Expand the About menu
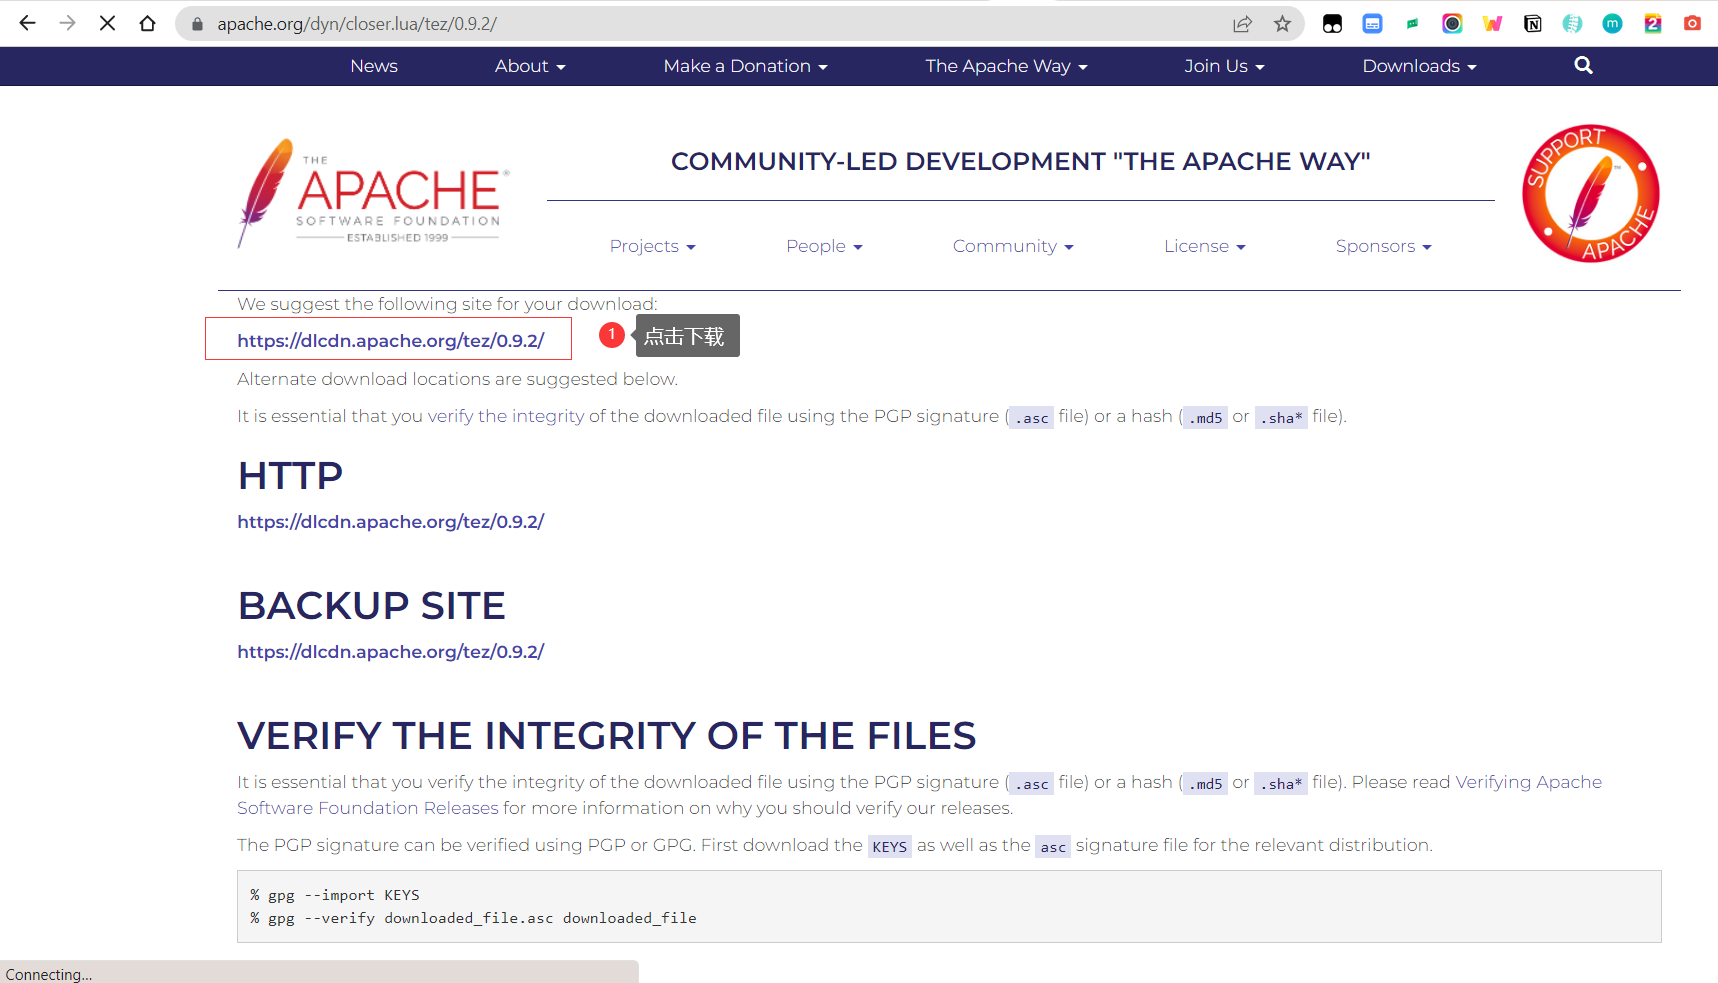 530,66
